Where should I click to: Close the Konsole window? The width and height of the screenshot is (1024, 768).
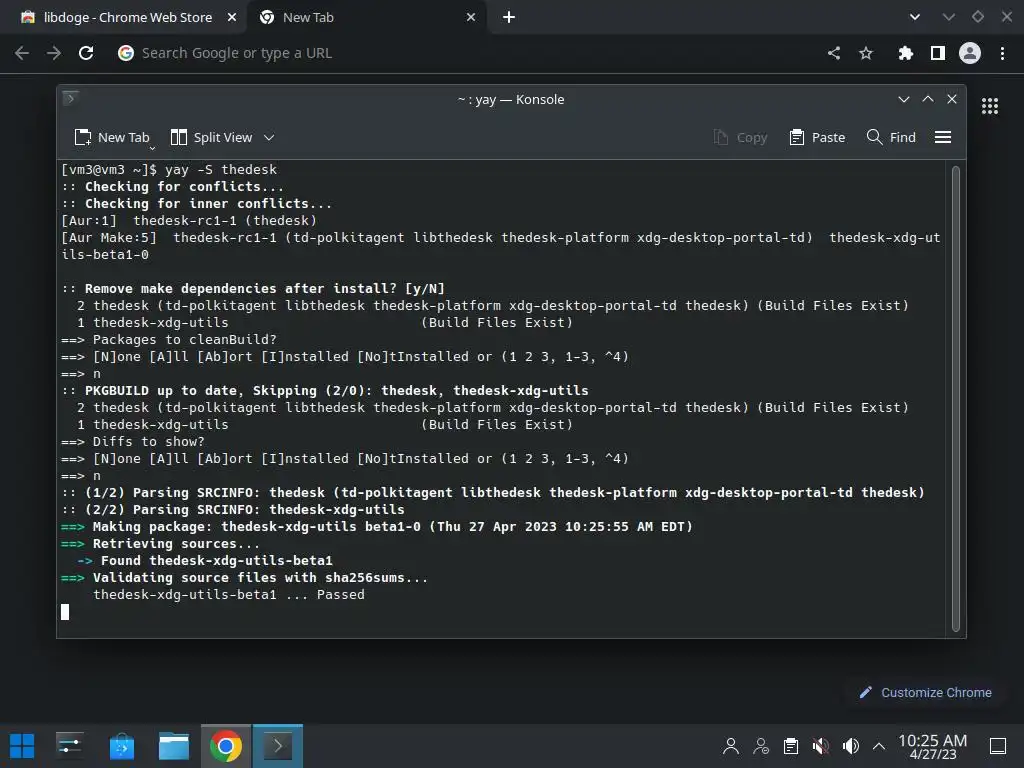pyautogui.click(x=952, y=99)
